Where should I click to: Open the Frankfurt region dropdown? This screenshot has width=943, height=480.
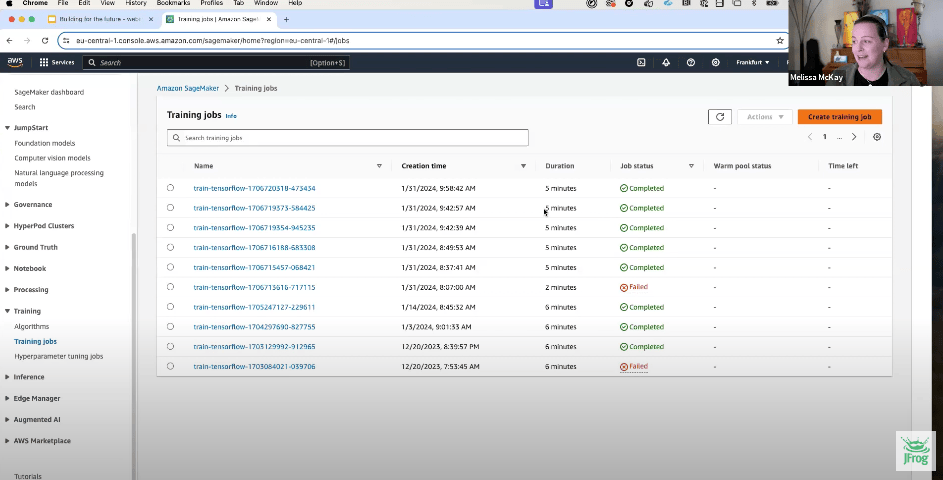[752, 62]
